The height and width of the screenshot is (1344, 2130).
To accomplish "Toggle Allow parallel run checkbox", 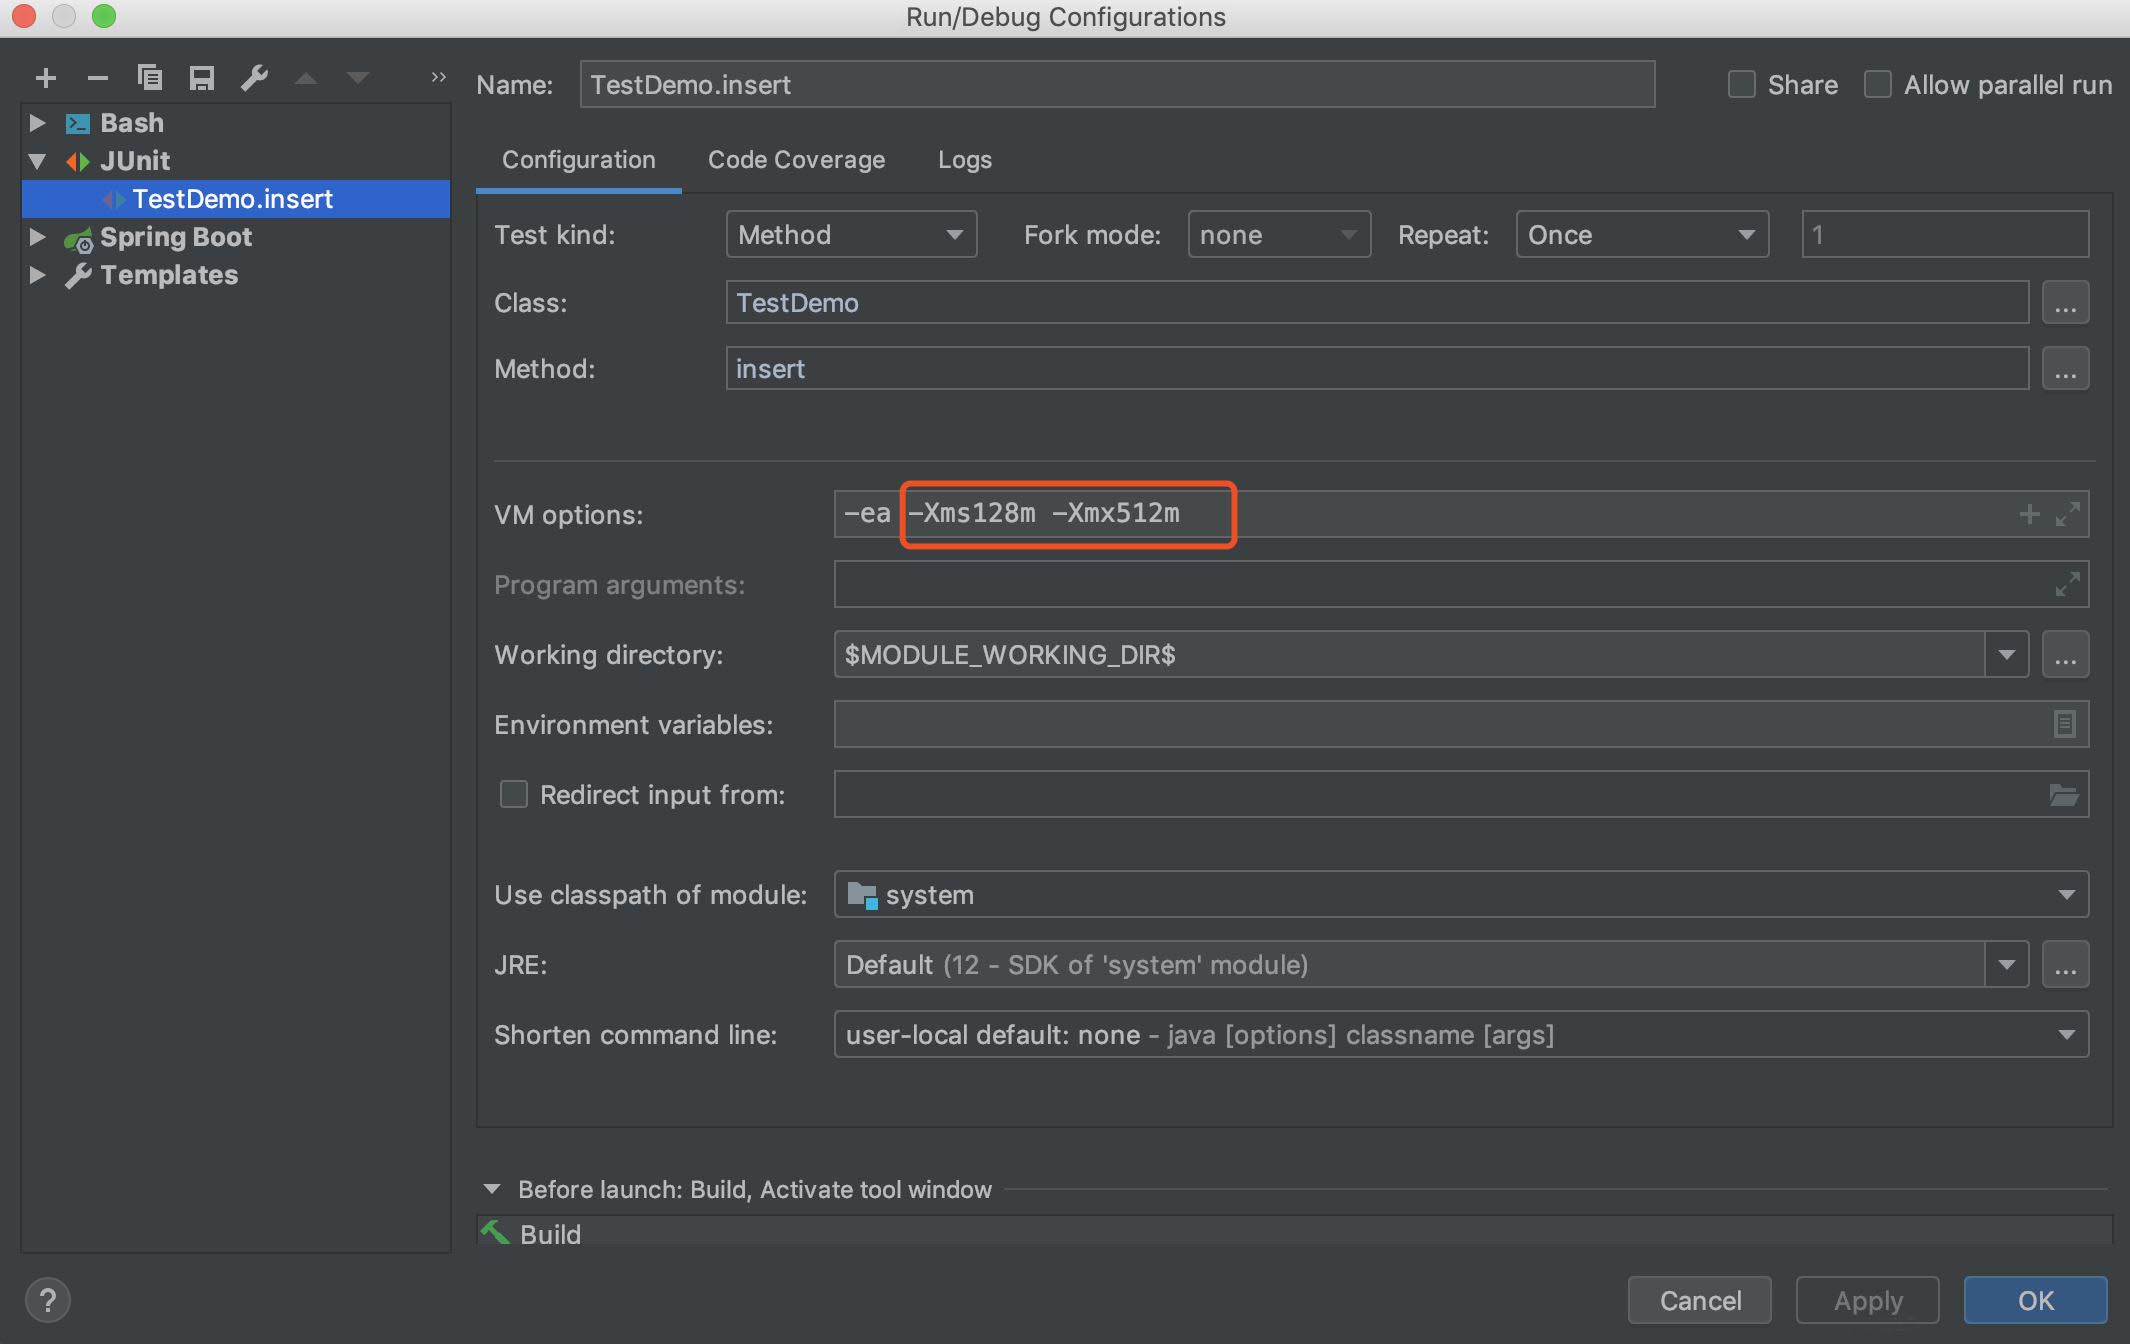I will click(1877, 85).
